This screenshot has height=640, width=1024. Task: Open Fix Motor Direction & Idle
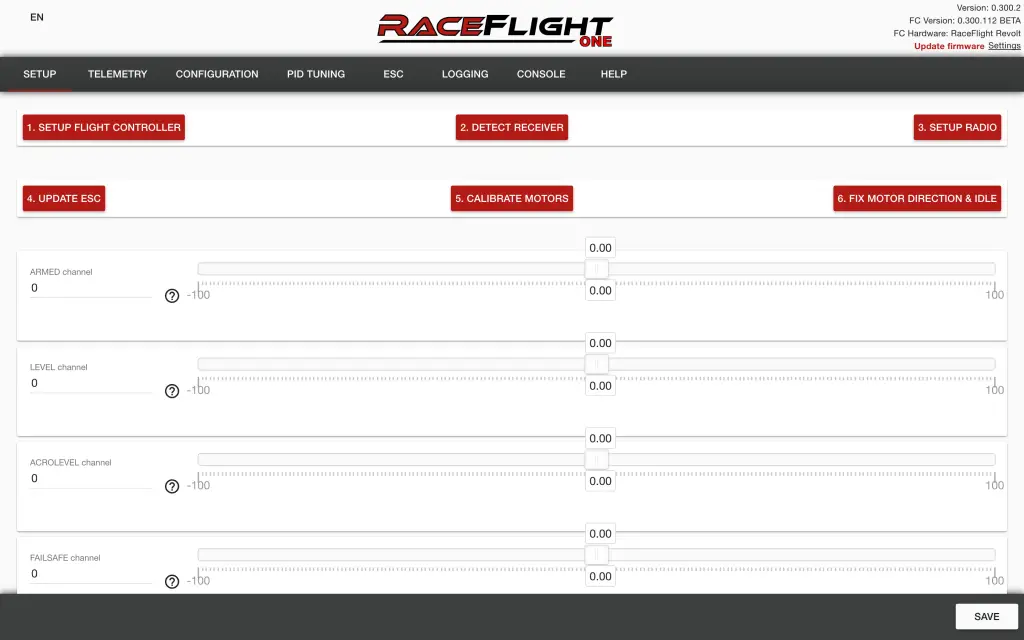(916, 198)
